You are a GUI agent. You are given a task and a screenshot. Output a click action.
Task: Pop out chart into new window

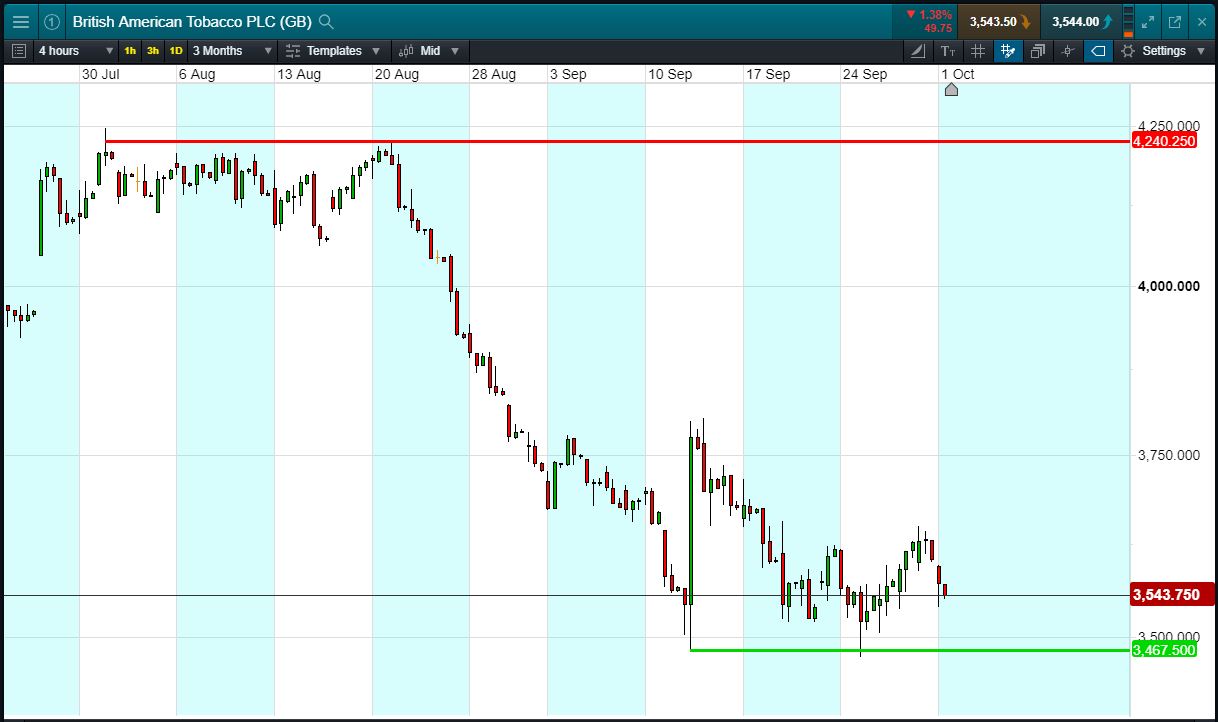[1175, 21]
